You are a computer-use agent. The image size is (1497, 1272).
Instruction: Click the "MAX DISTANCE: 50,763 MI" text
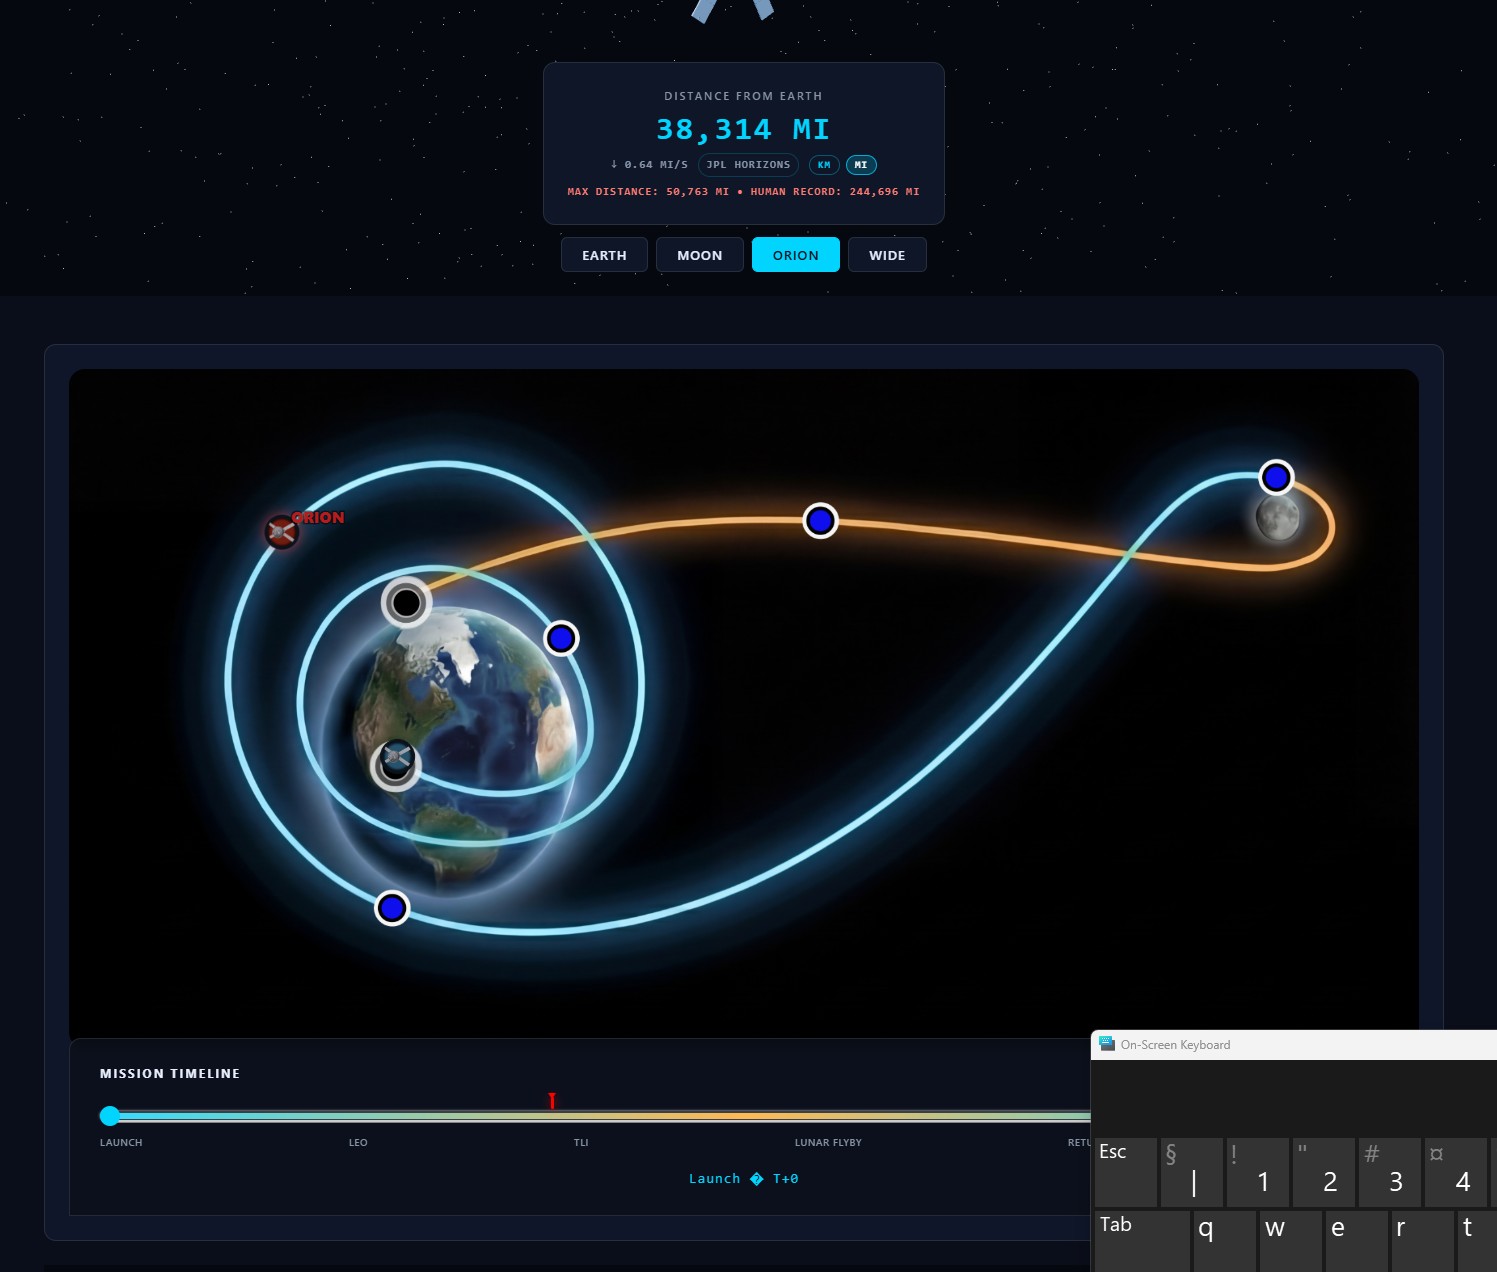[x=648, y=192]
